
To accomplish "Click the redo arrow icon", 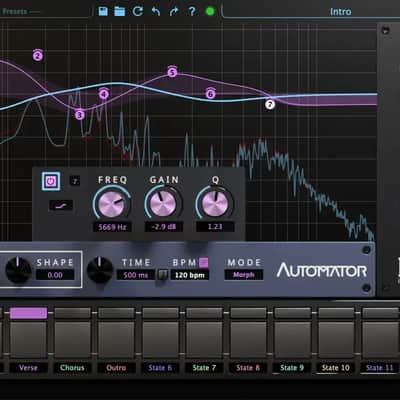I will coord(174,11).
